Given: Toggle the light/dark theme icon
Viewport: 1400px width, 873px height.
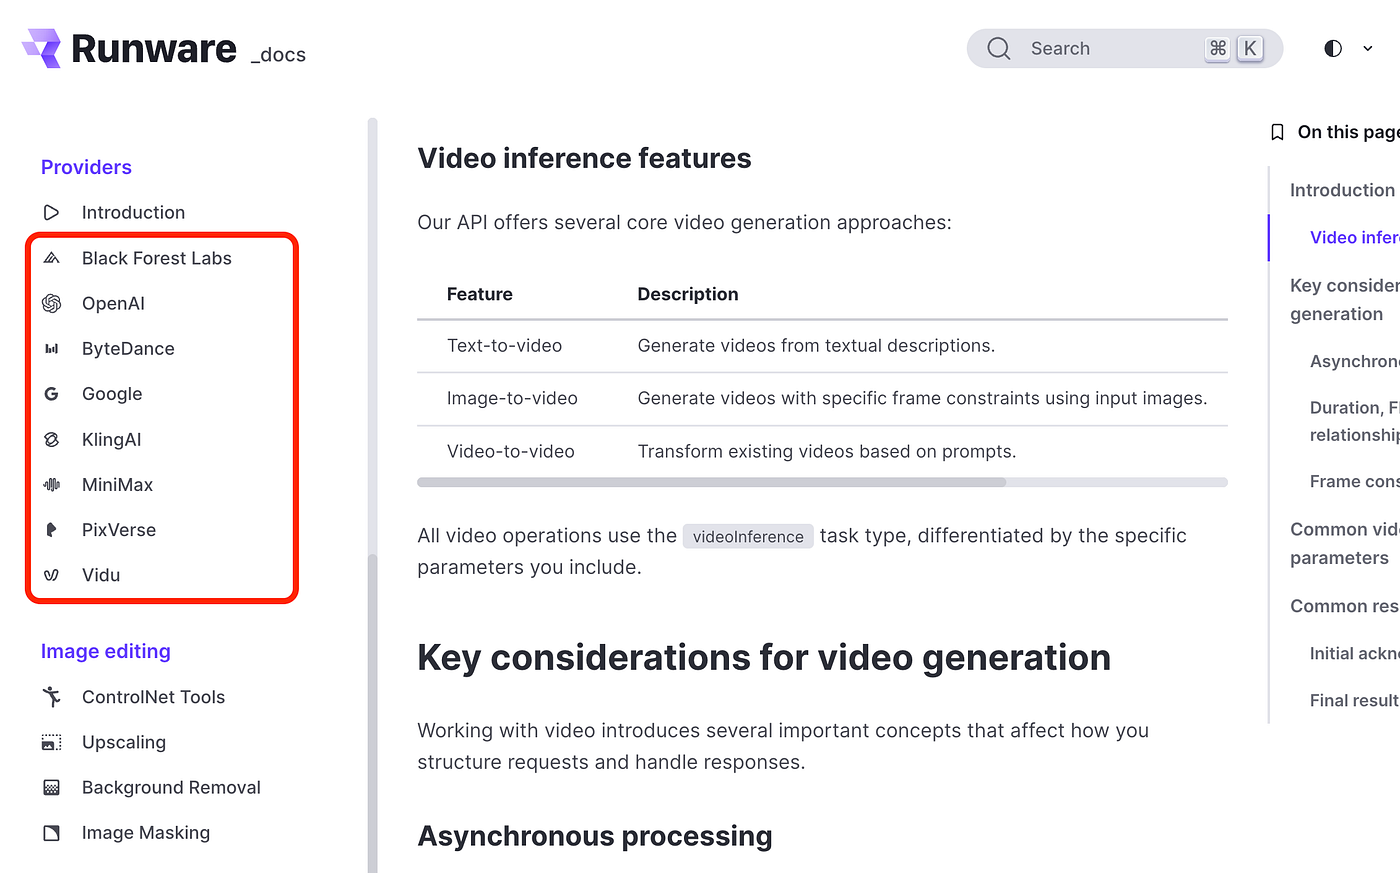Looking at the screenshot, I should point(1333,48).
